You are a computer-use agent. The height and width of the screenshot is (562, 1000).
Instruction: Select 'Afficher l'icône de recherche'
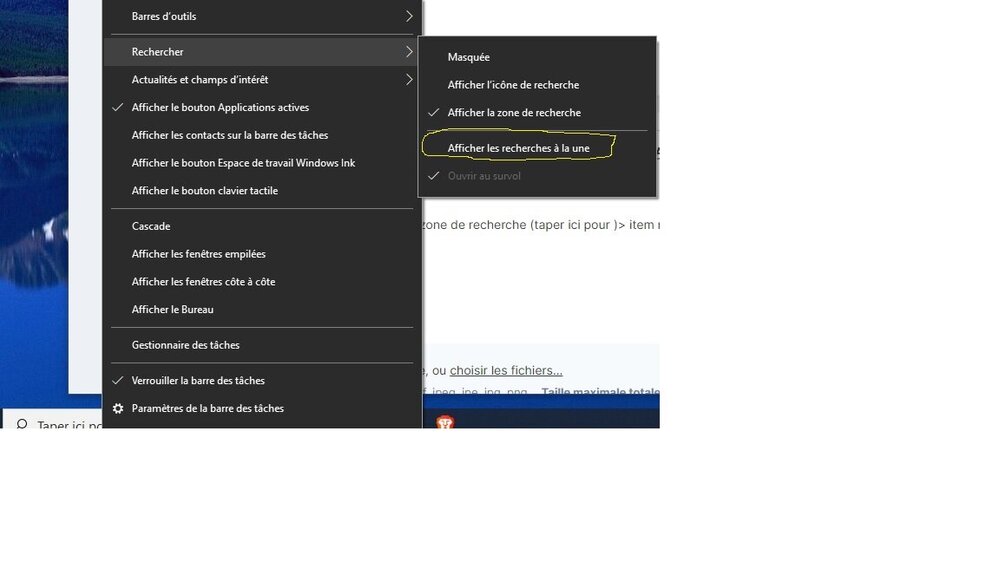pos(513,85)
